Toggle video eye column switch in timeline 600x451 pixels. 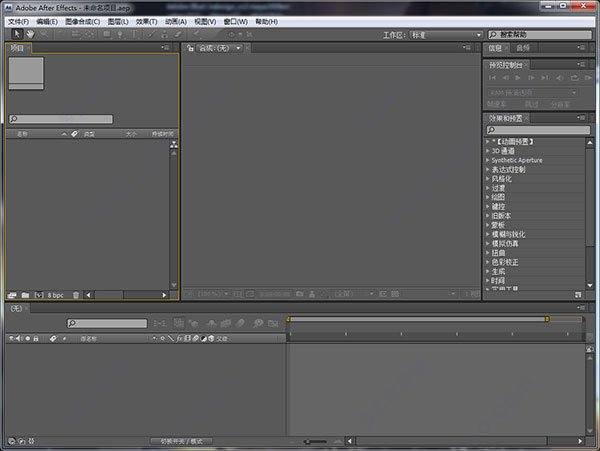point(11,339)
